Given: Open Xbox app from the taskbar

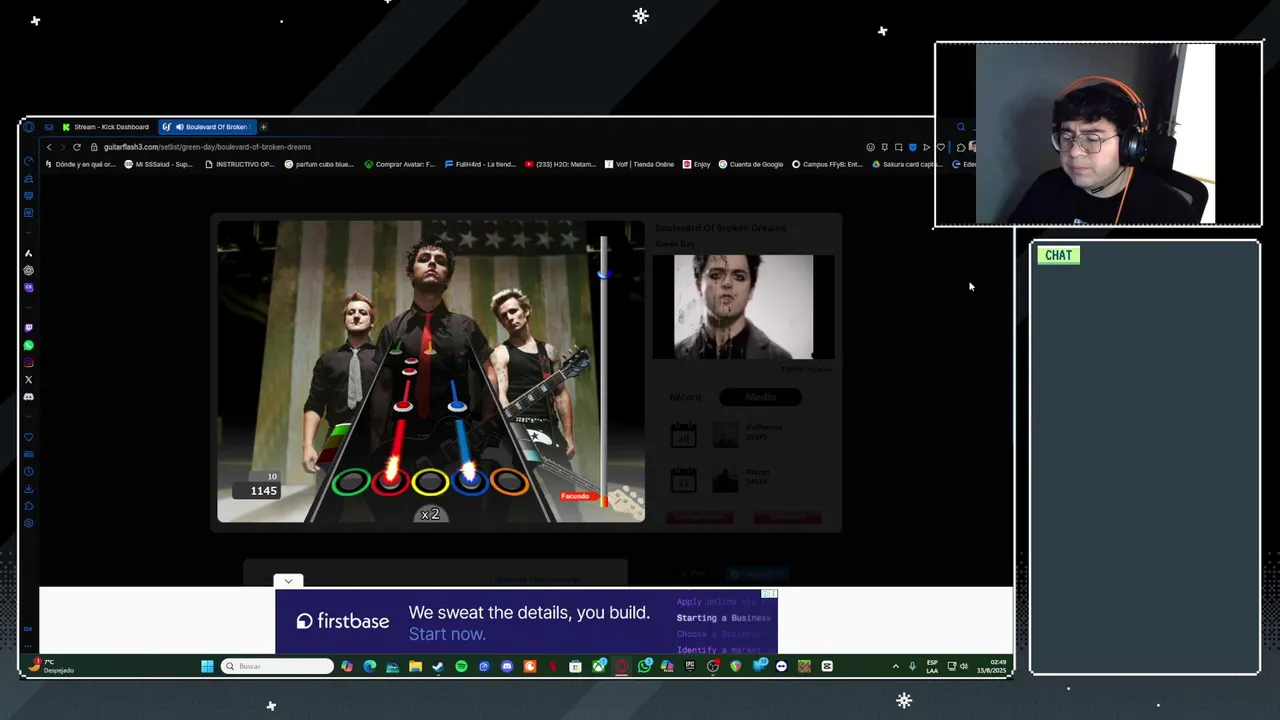Looking at the screenshot, I should pyautogui.click(x=598, y=666).
